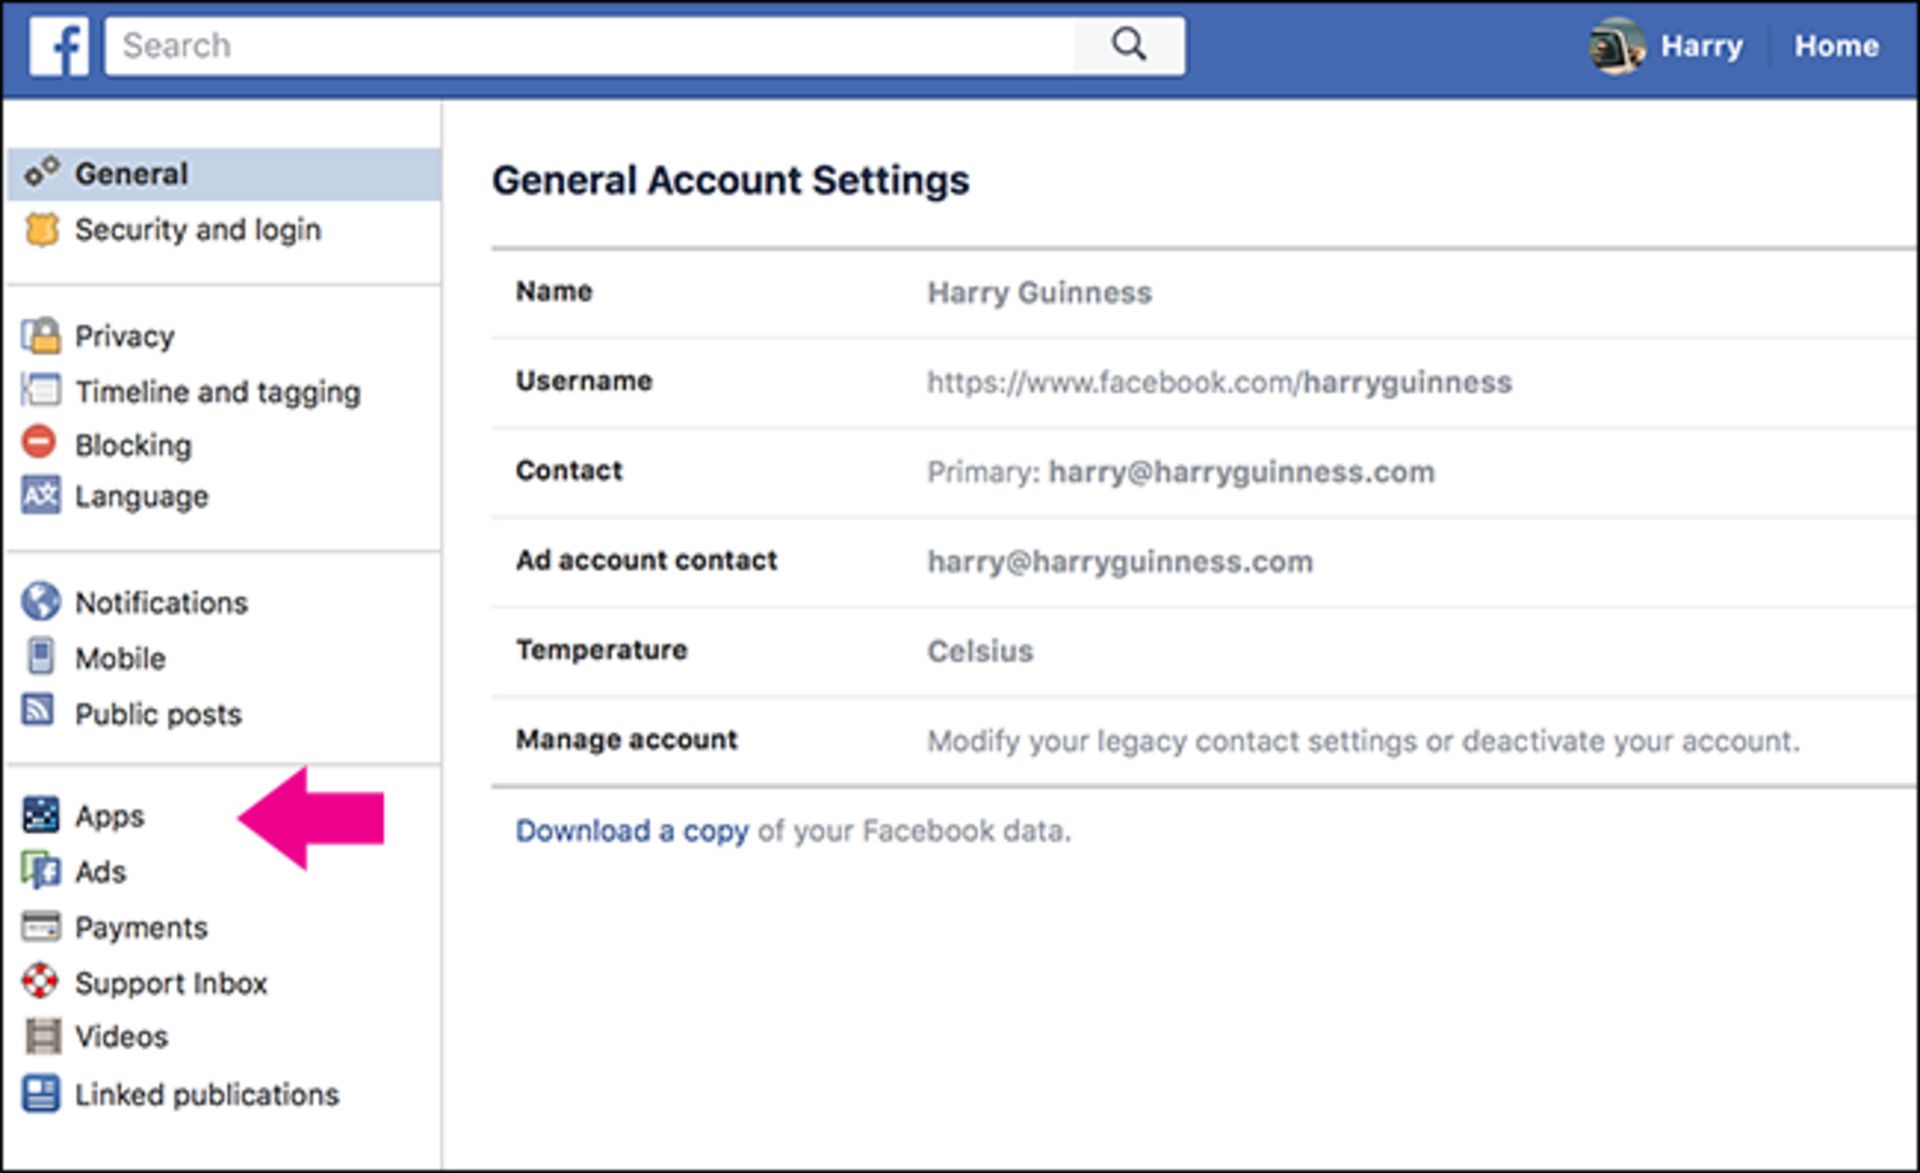Switch to Timeline and tagging settings
Image resolution: width=1920 pixels, height=1173 pixels.
(x=217, y=392)
